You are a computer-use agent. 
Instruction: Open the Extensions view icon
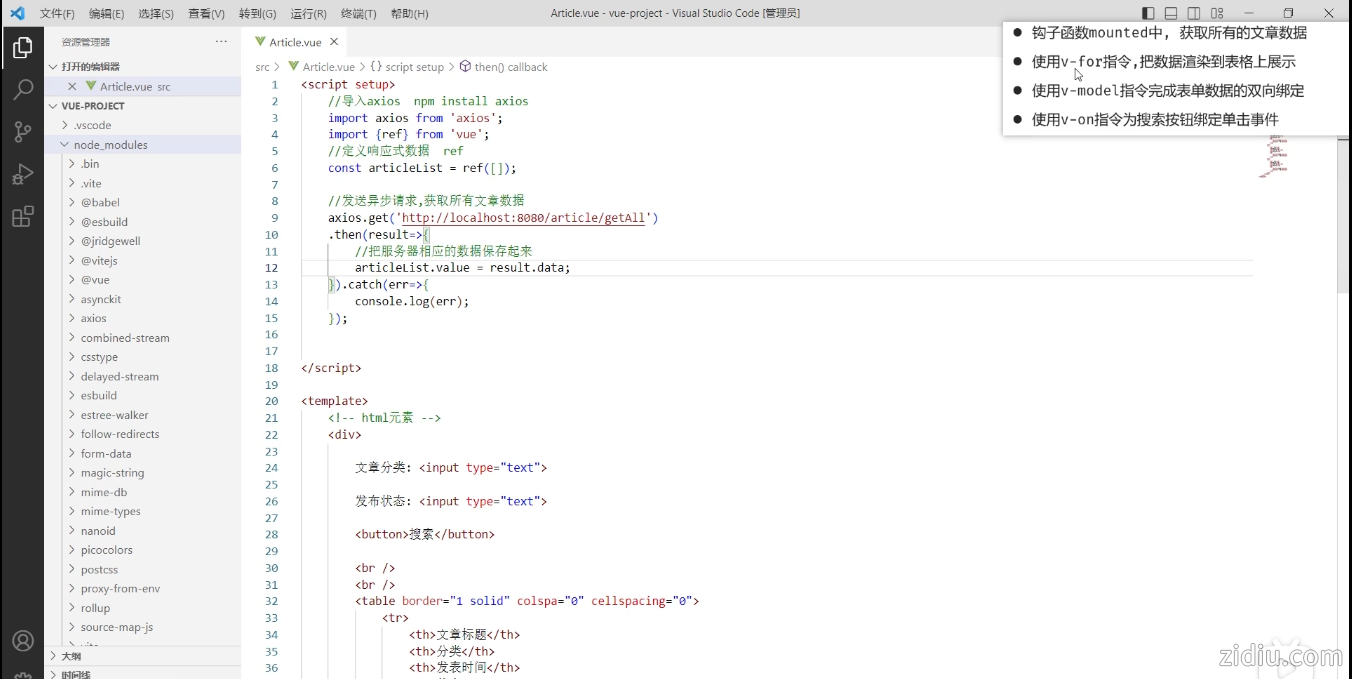pyautogui.click(x=22, y=217)
